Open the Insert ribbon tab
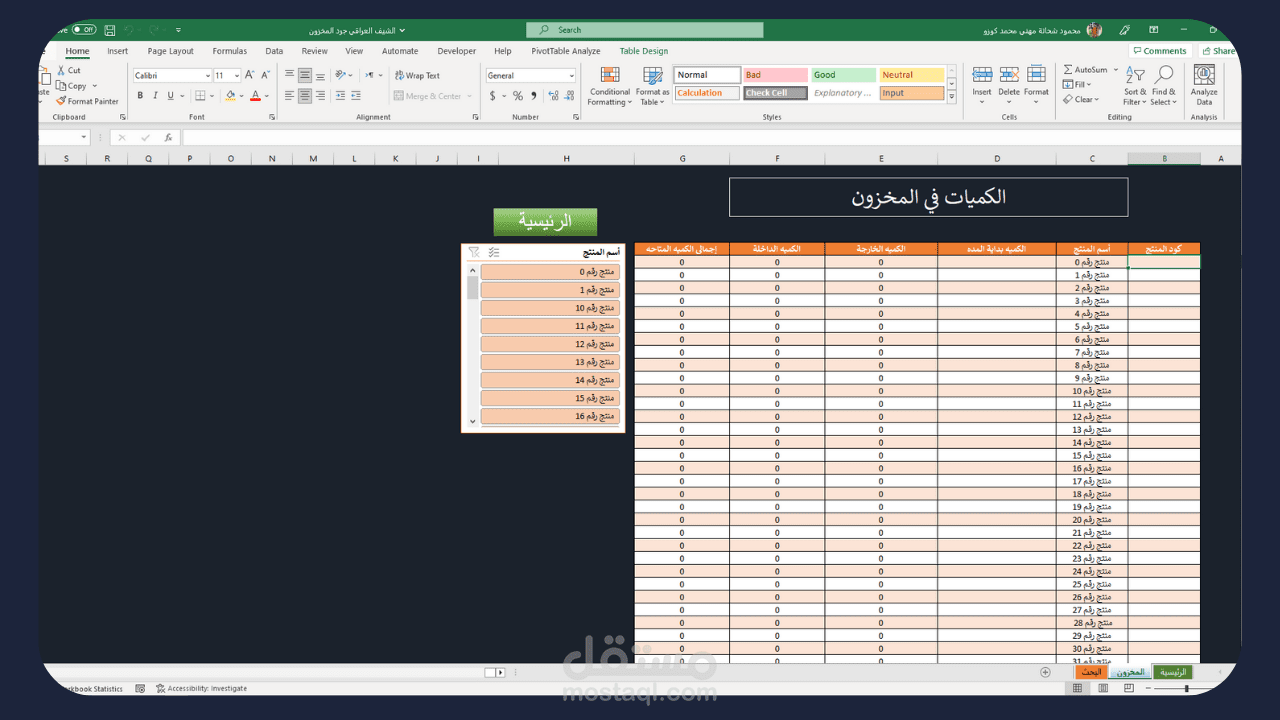1280x720 pixels. pyautogui.click(x=118, y=51)
